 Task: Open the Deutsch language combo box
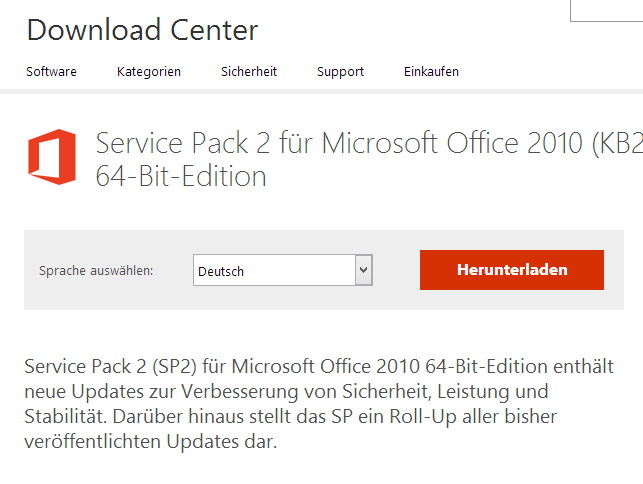[x=283, y=270]
